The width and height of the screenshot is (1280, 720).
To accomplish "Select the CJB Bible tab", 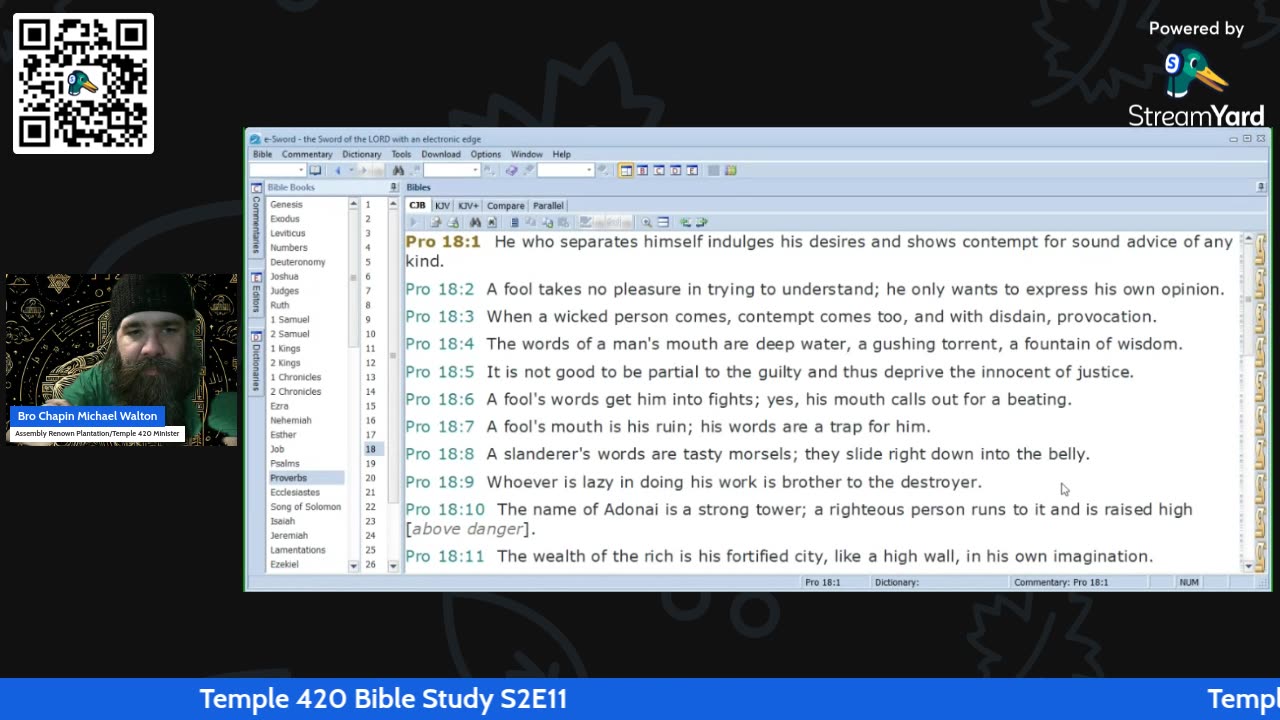I will 417,205.
